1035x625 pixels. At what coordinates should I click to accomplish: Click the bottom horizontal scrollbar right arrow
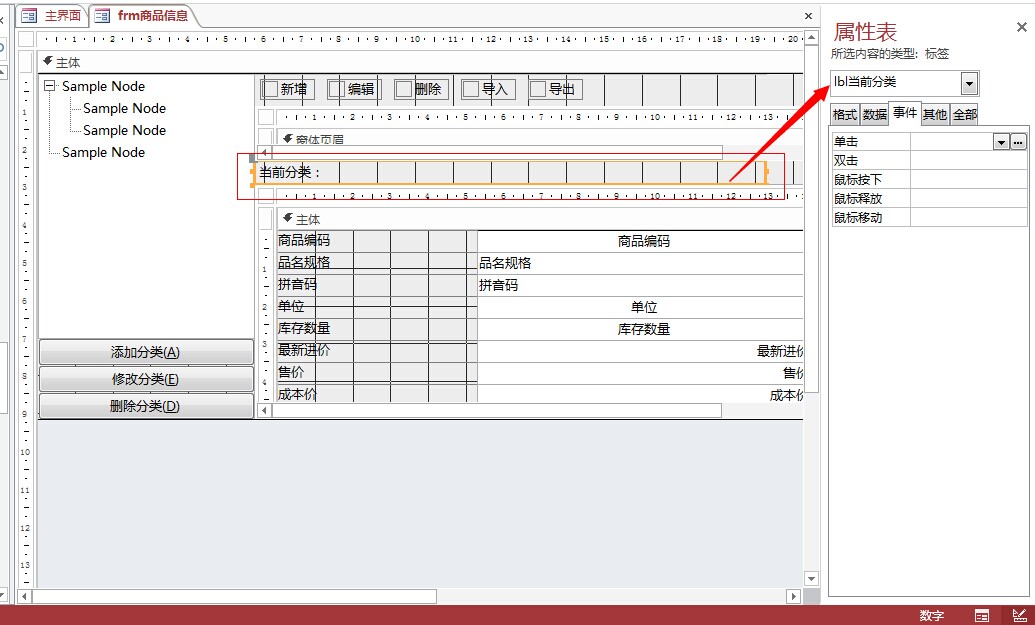pos(793,596)
